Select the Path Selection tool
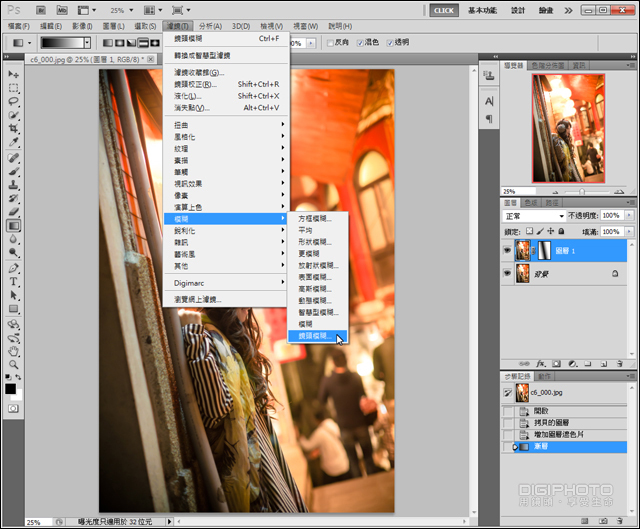The width and height of the screenshot is (640, 529). coord(13,295)
